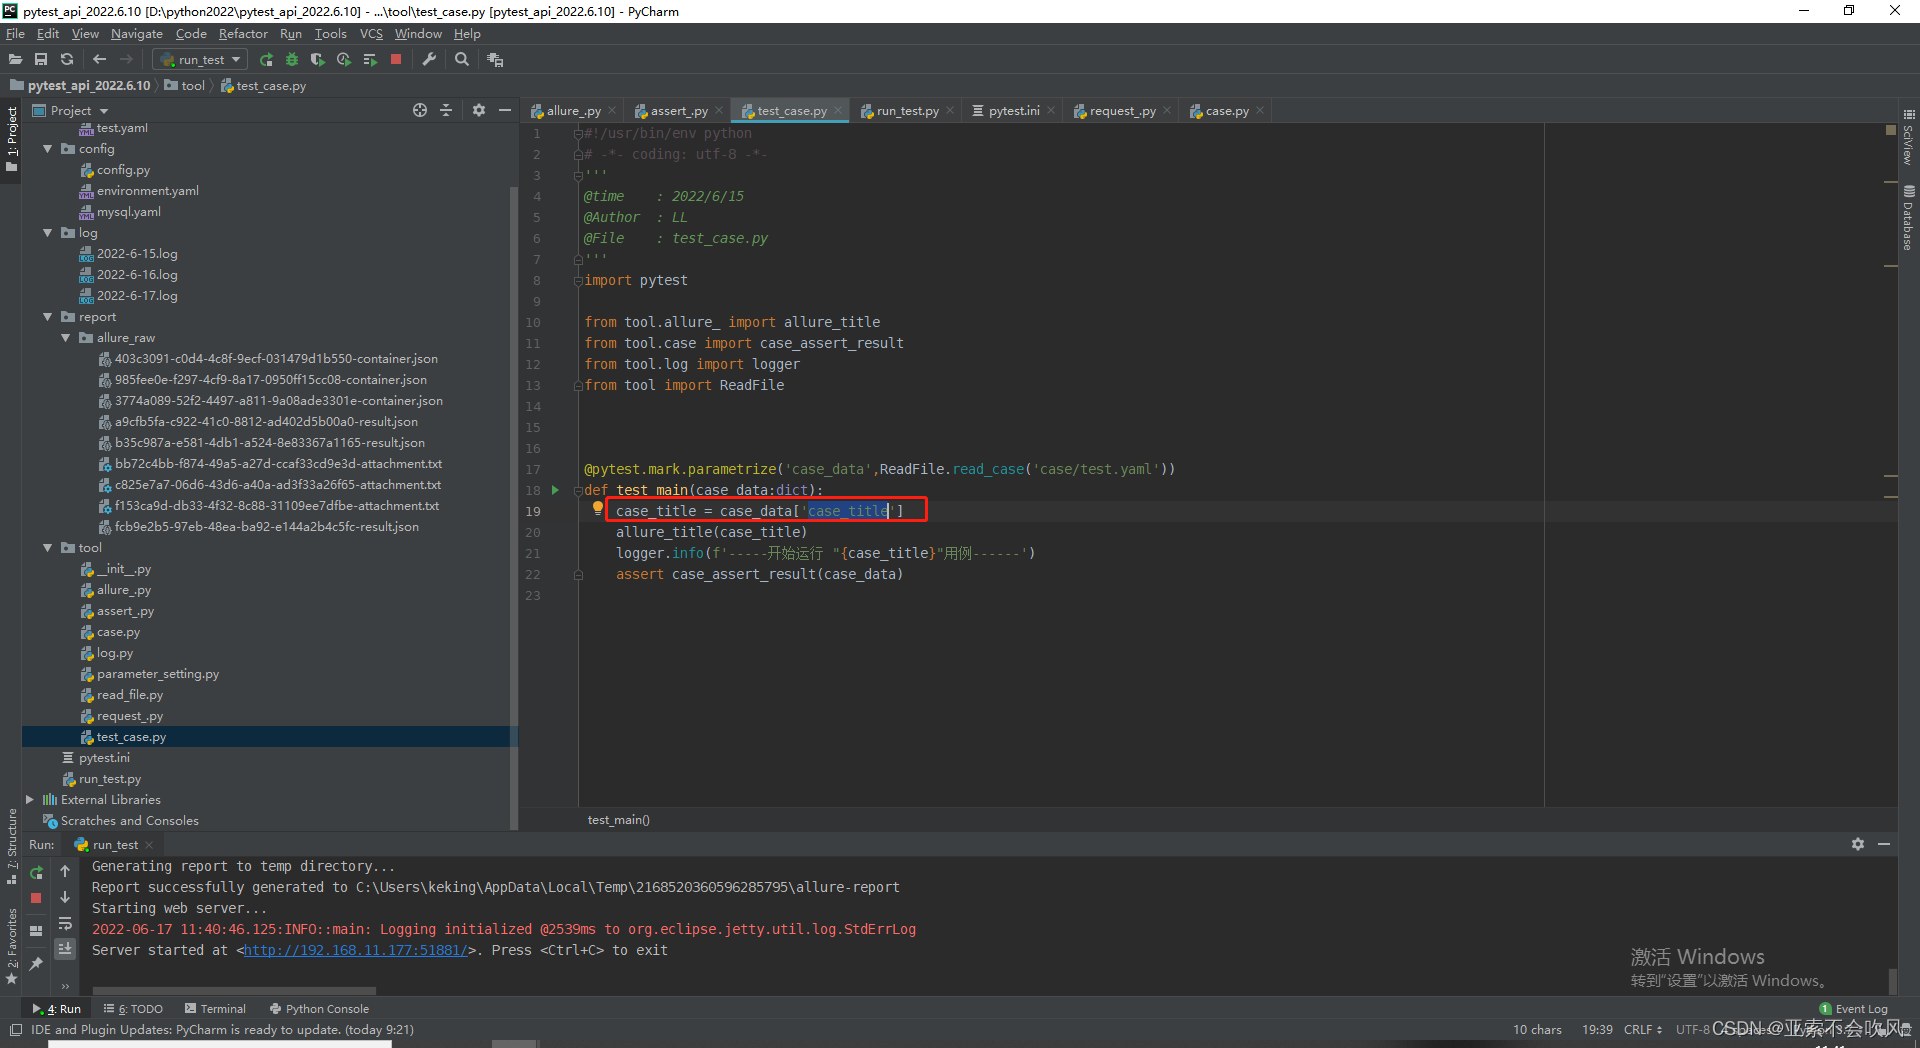
Task: Switch to case.py editor tab
Action: click(1227, 111)
